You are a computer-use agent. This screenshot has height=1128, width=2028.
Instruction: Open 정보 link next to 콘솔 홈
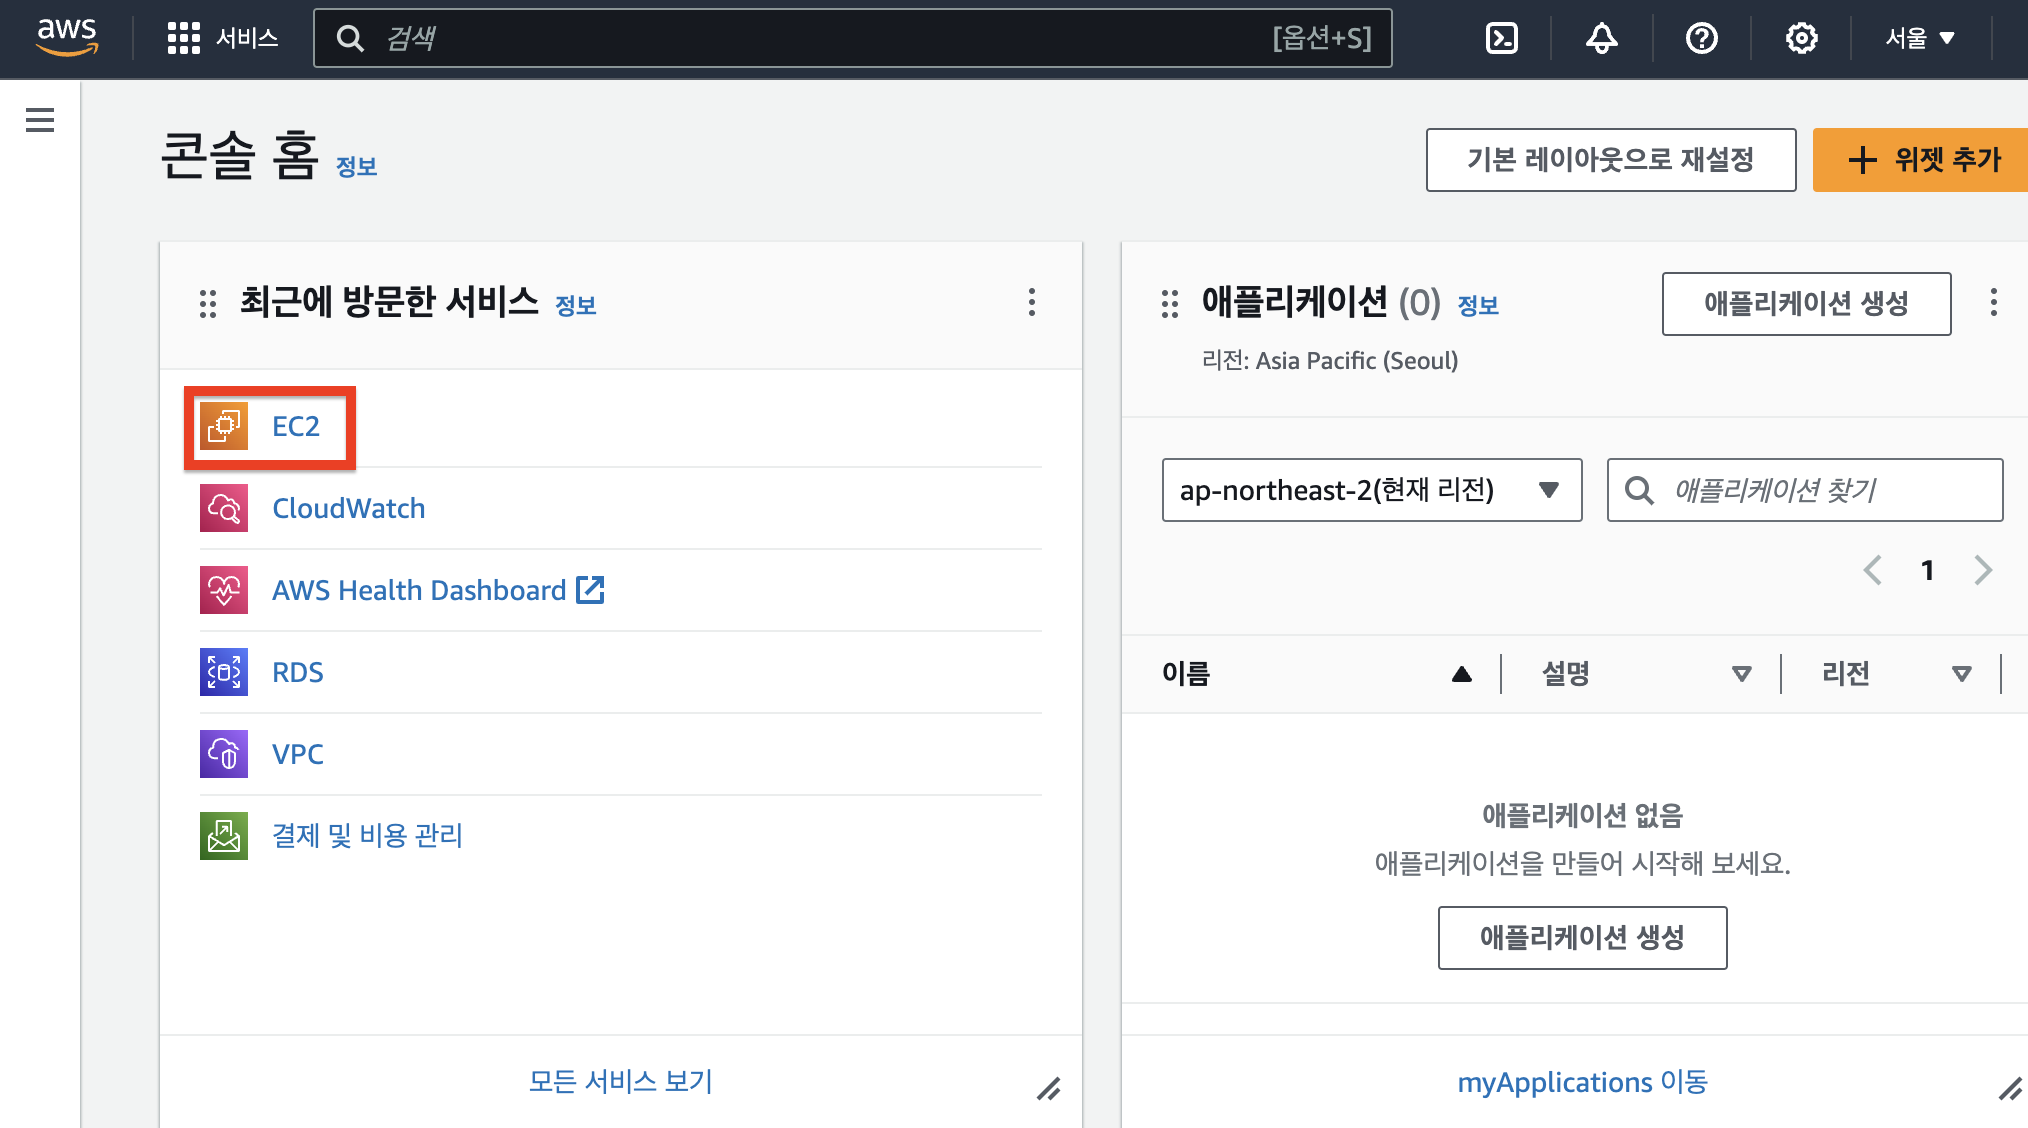pyautogui.click(x=356, y=166)
